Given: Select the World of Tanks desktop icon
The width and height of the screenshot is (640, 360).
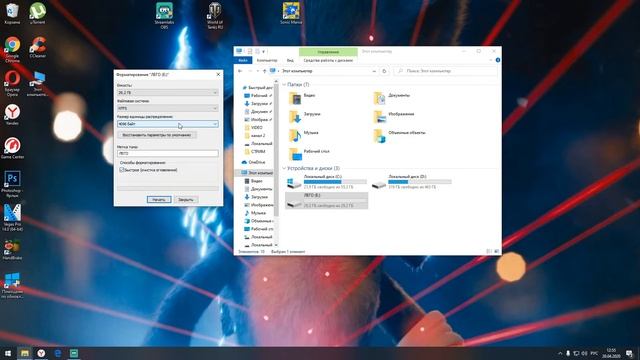Looking at the screenshot, I should 215,16.
